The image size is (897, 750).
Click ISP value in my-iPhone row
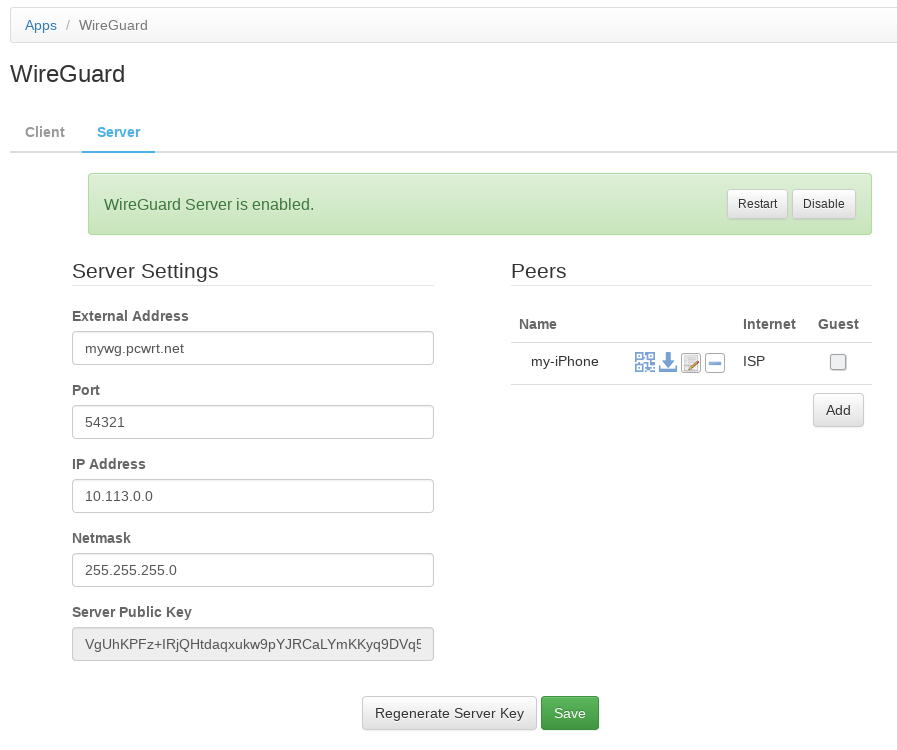pos(754,362)
